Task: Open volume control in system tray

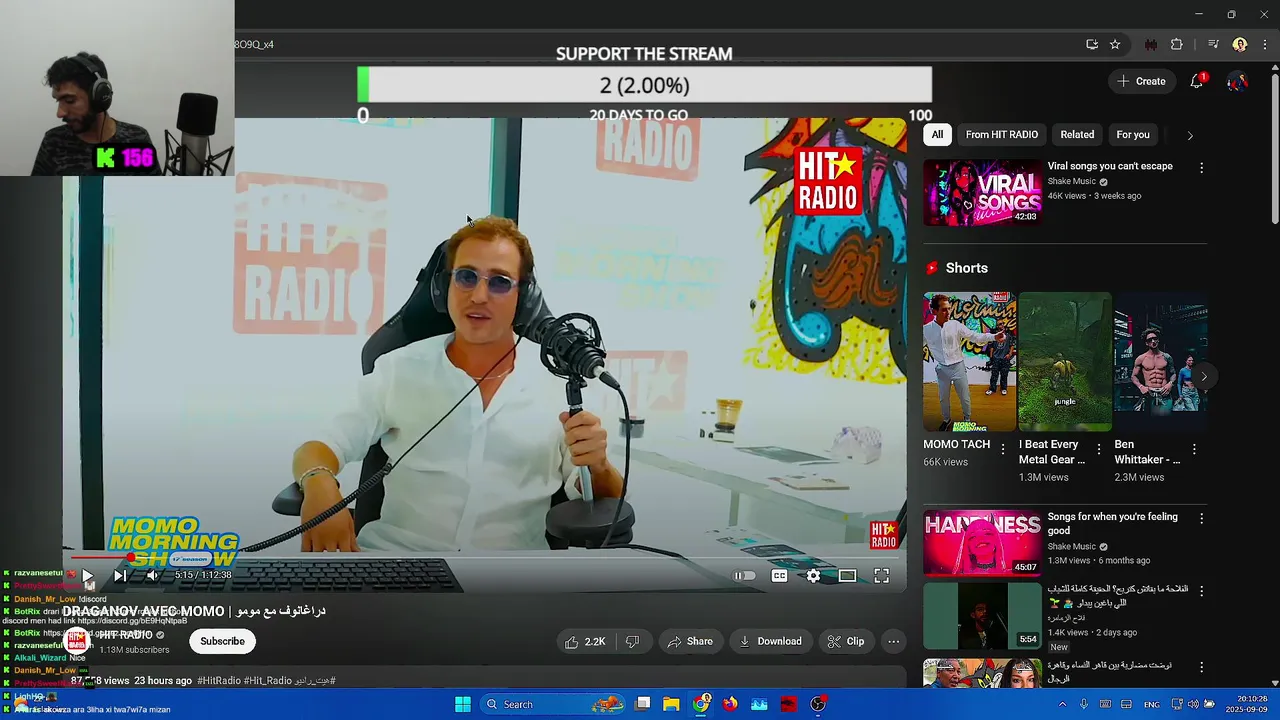Action: coord(1193,704)
